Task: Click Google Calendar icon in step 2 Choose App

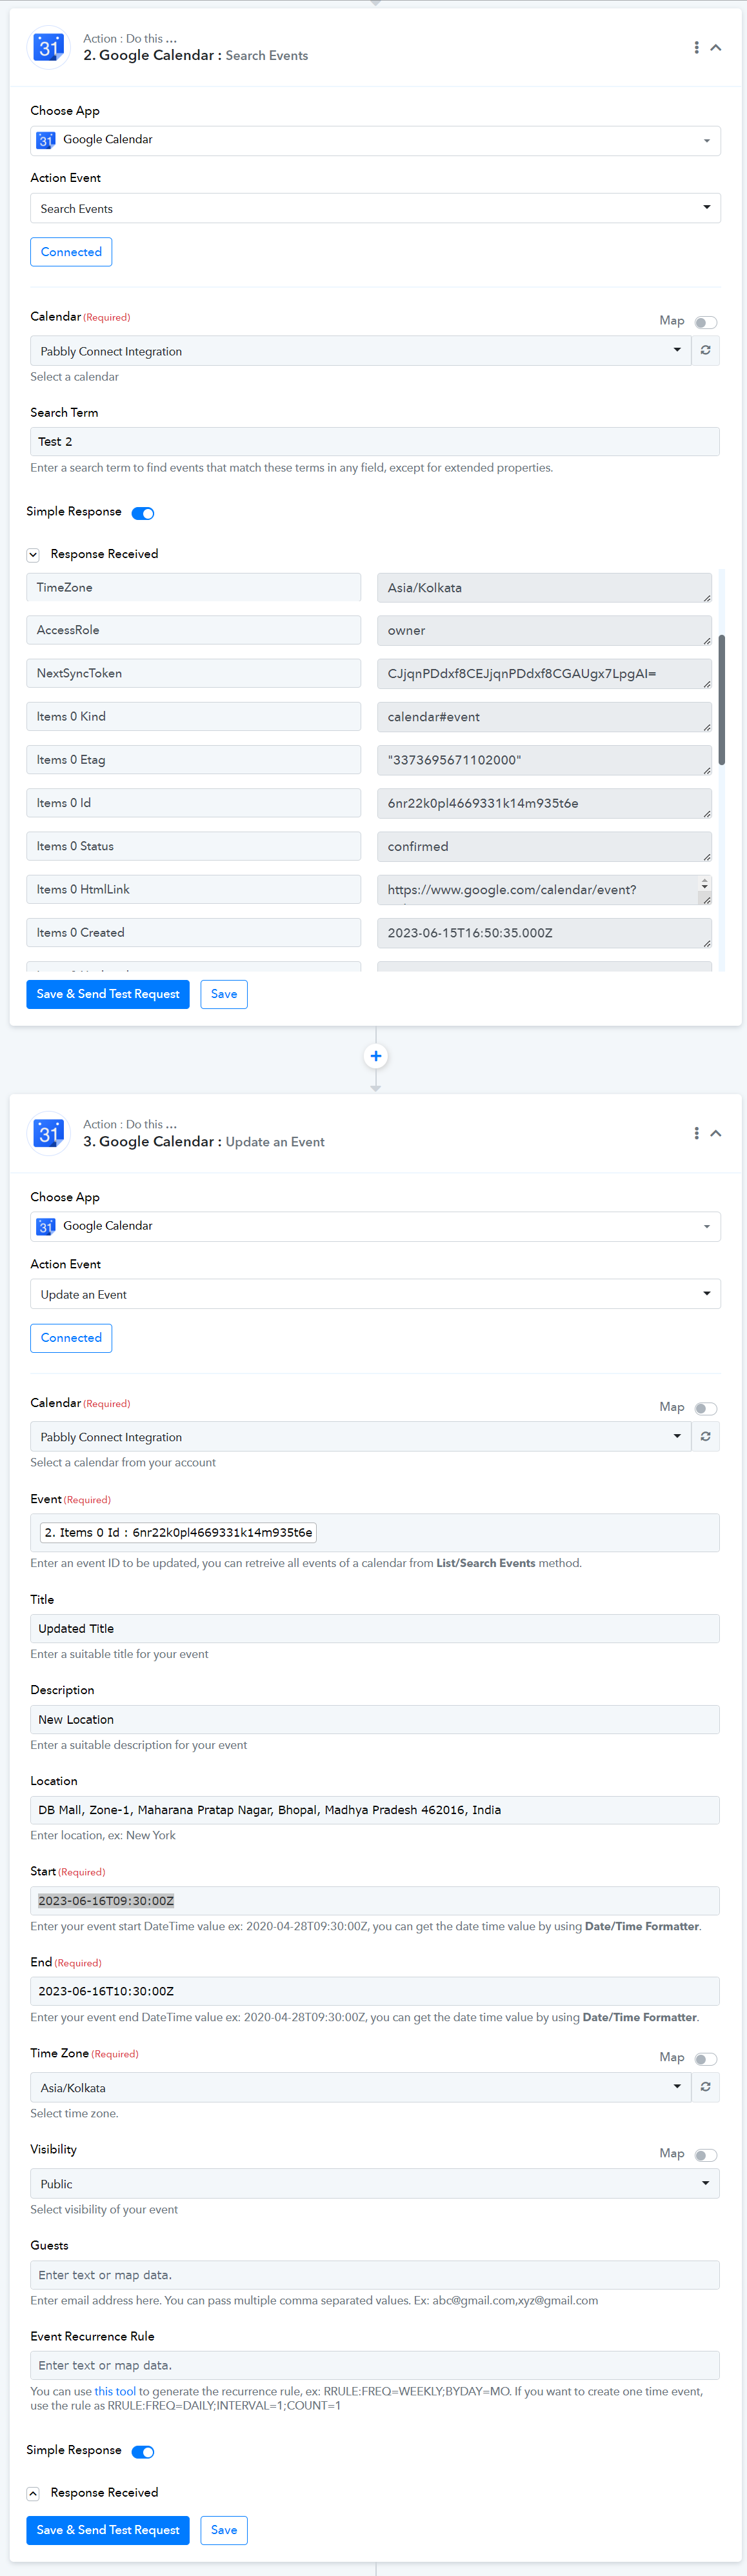Action: click(x=46, y=140)
